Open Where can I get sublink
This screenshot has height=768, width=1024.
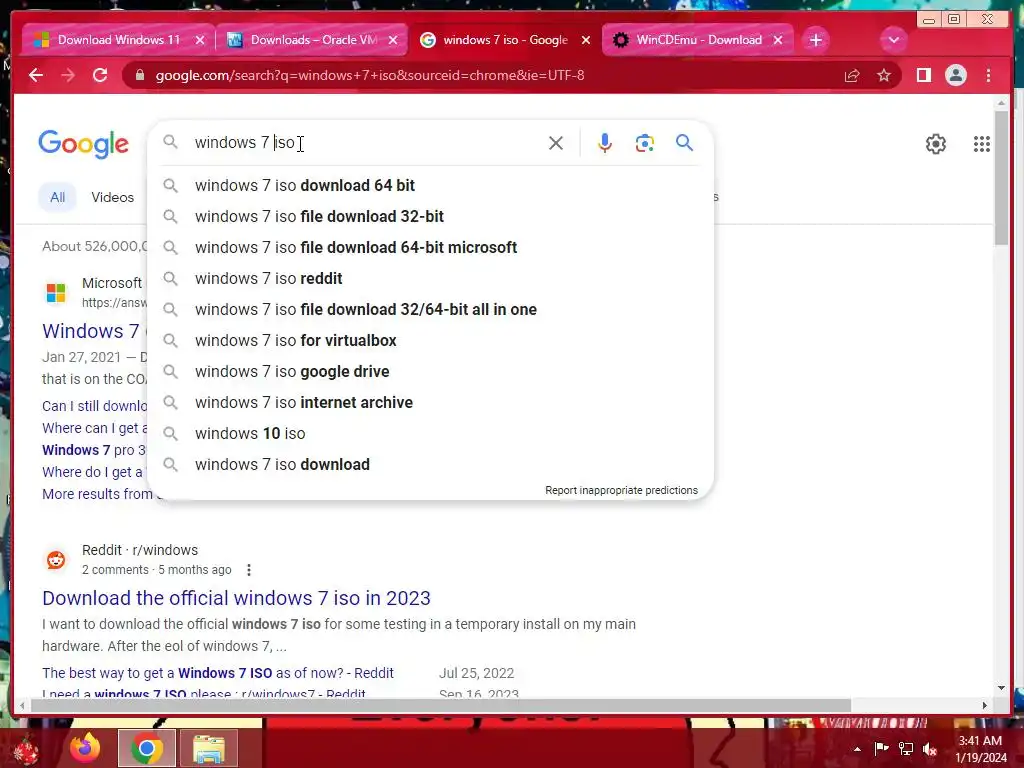pos(95,428)
